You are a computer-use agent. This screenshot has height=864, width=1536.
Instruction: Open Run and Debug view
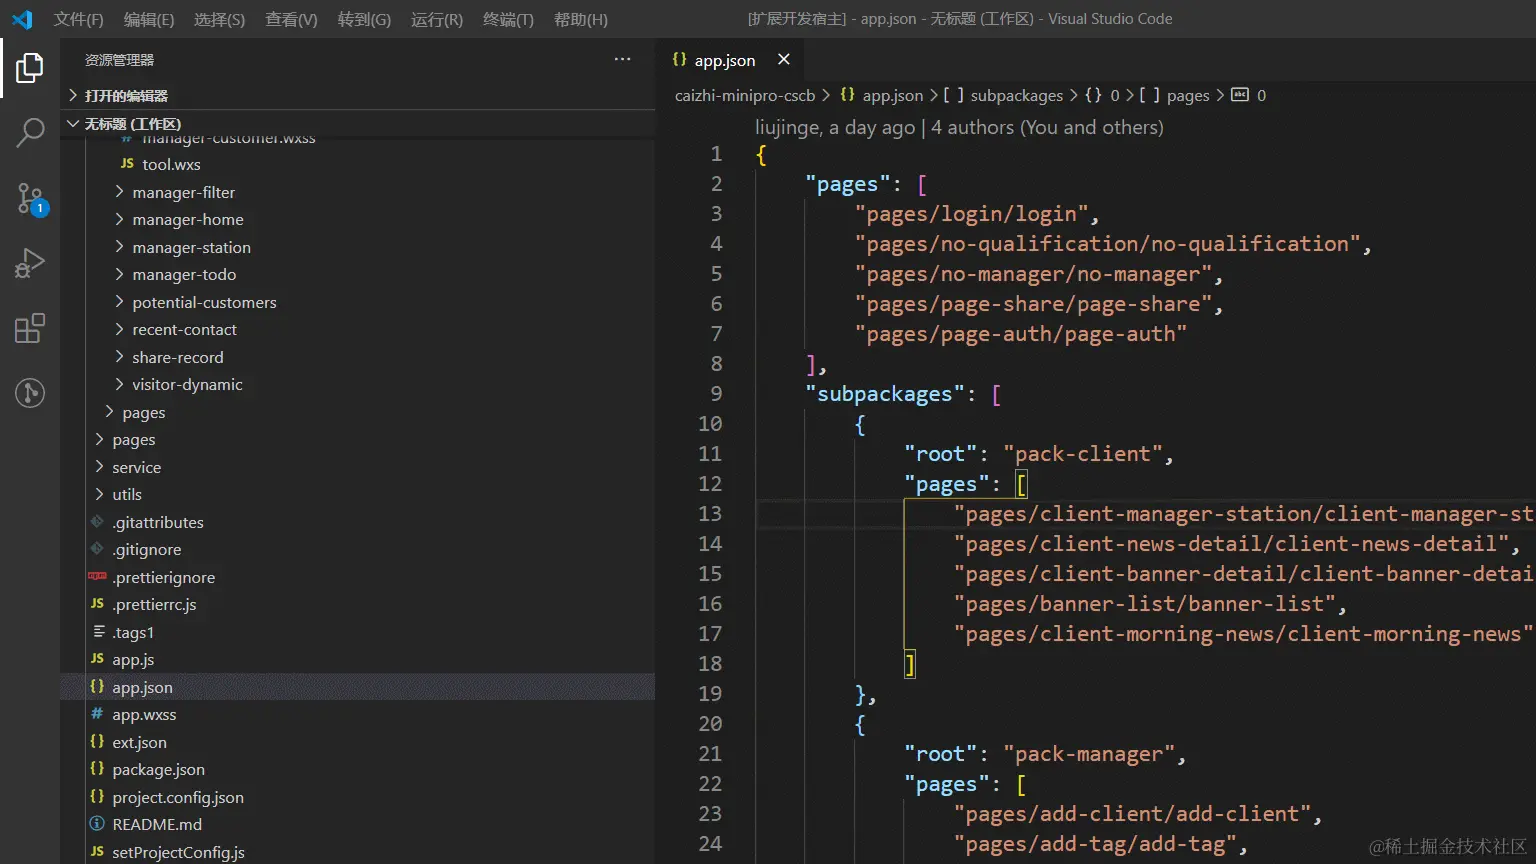(30, 263)
